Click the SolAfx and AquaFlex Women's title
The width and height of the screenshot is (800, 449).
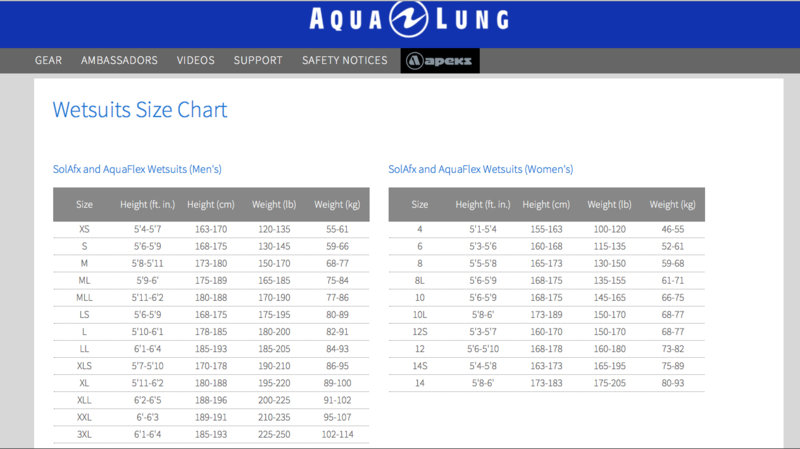tap(480, 169)
